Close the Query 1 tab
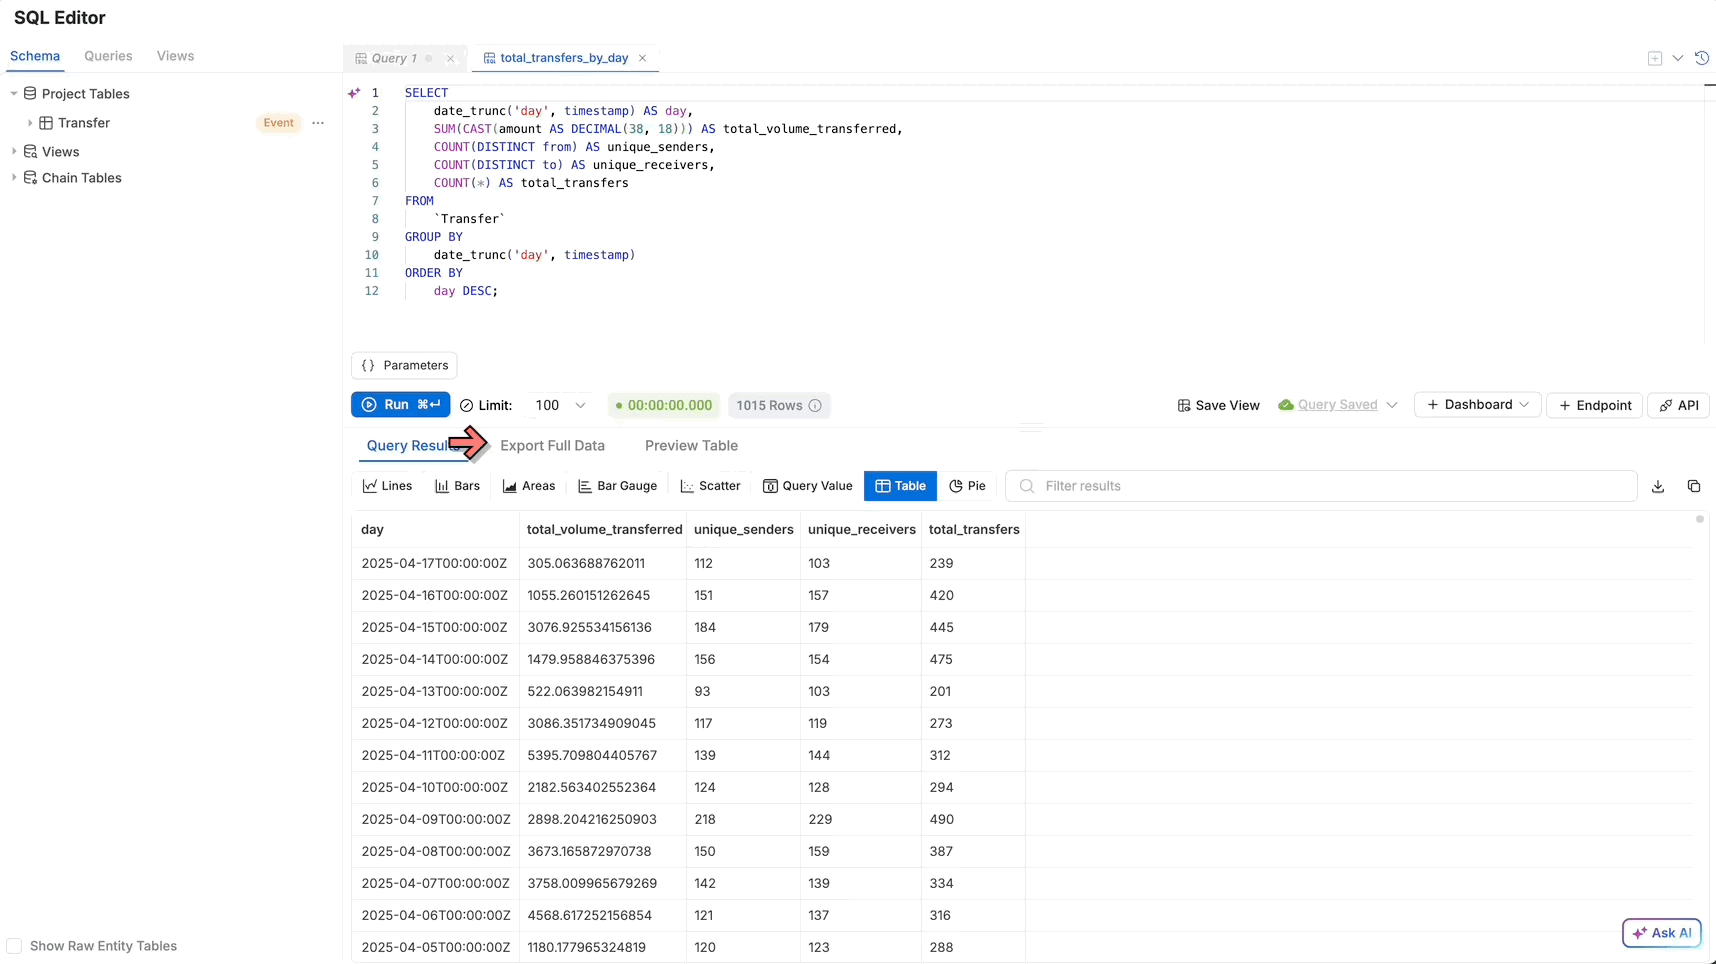1716x964 pixels. click(450, 58)
